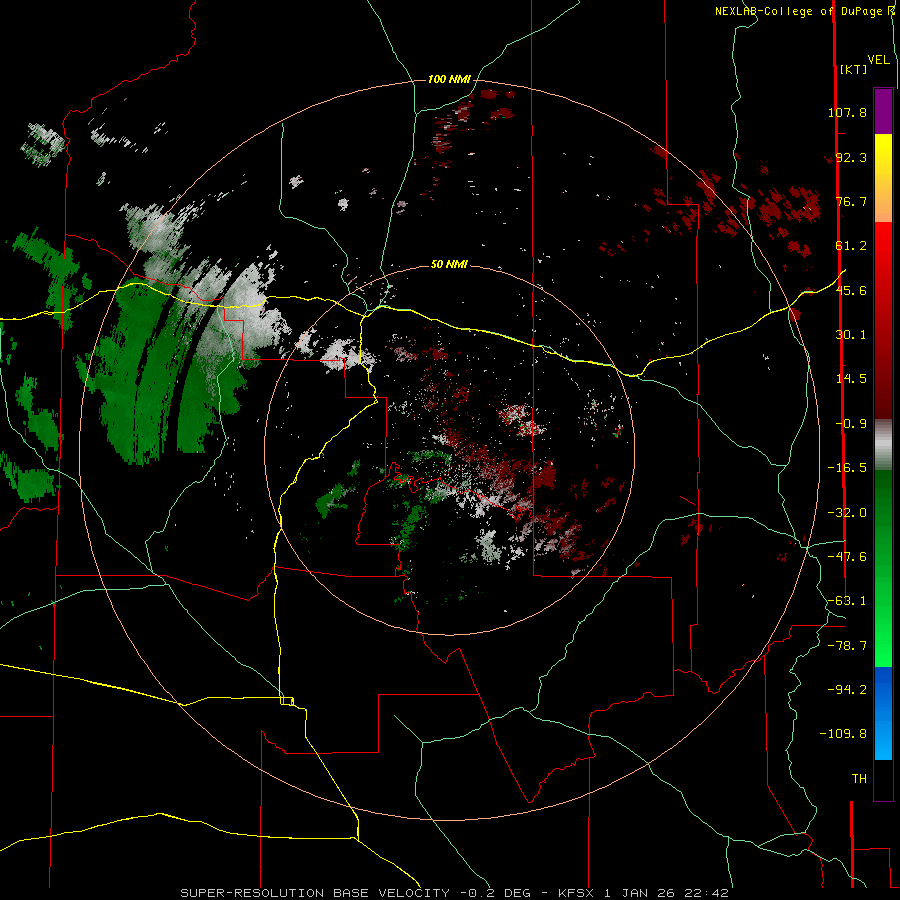Screen dimensions: 900x900
Task: Click the TH label beside the color scale
Action: 859,779
